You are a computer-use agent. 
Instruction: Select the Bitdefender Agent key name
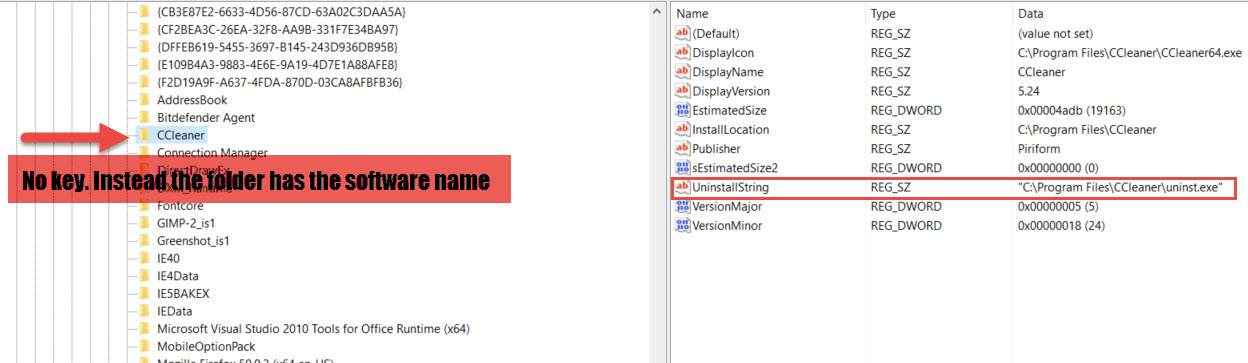pyautogui.click(x=206, y=117)
